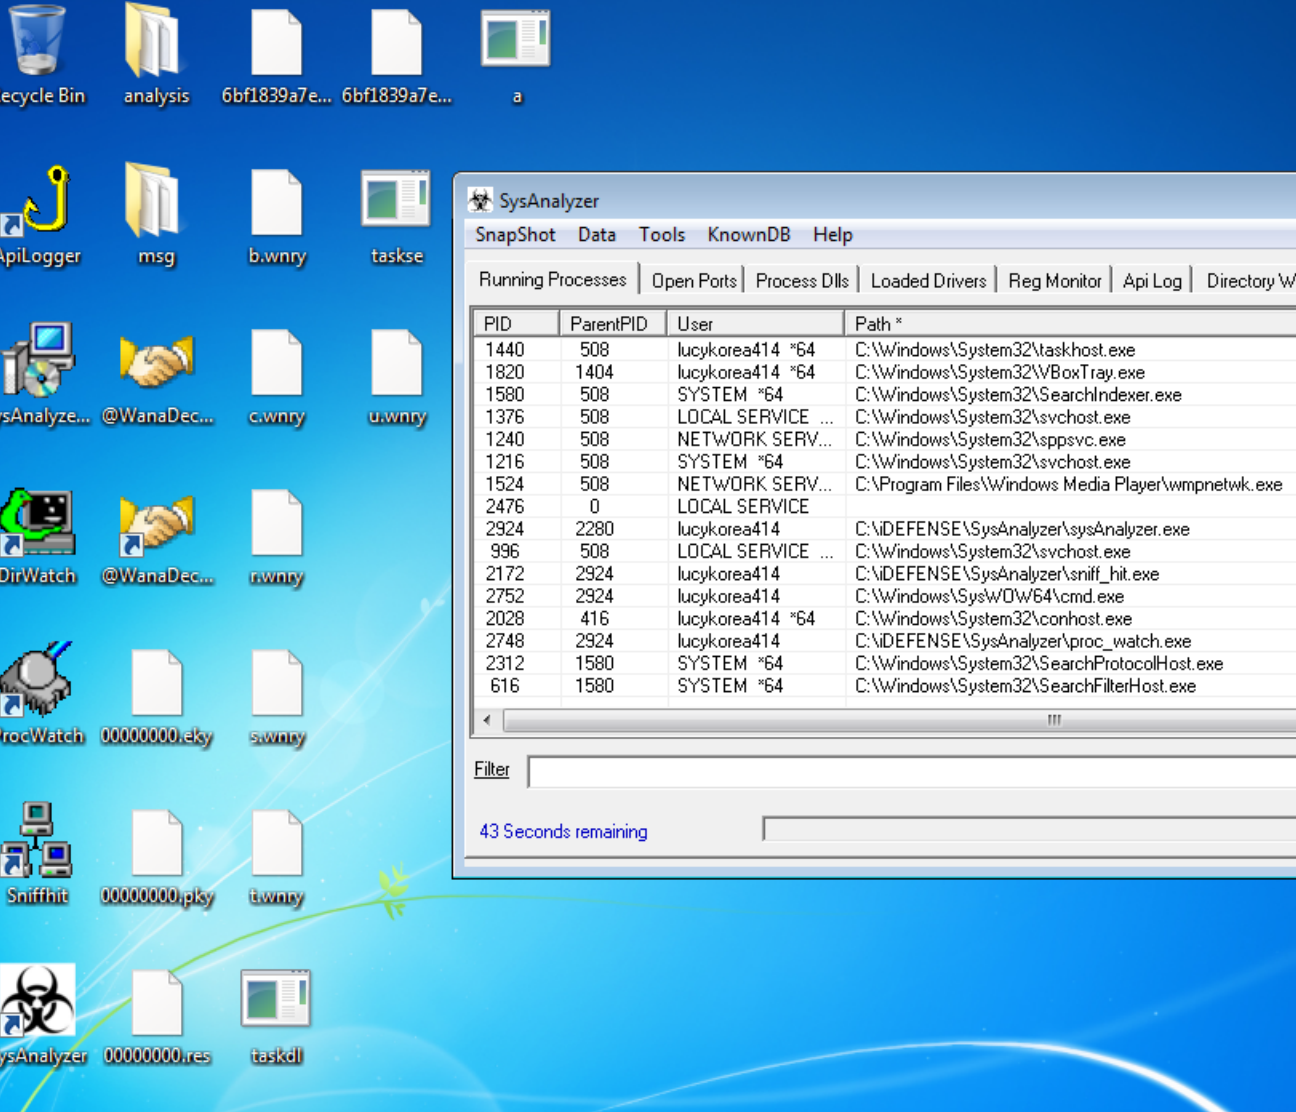The image size is (1296, 1112).
Task: Switch to the Api Log tab
Action: tap(1152, 281)
